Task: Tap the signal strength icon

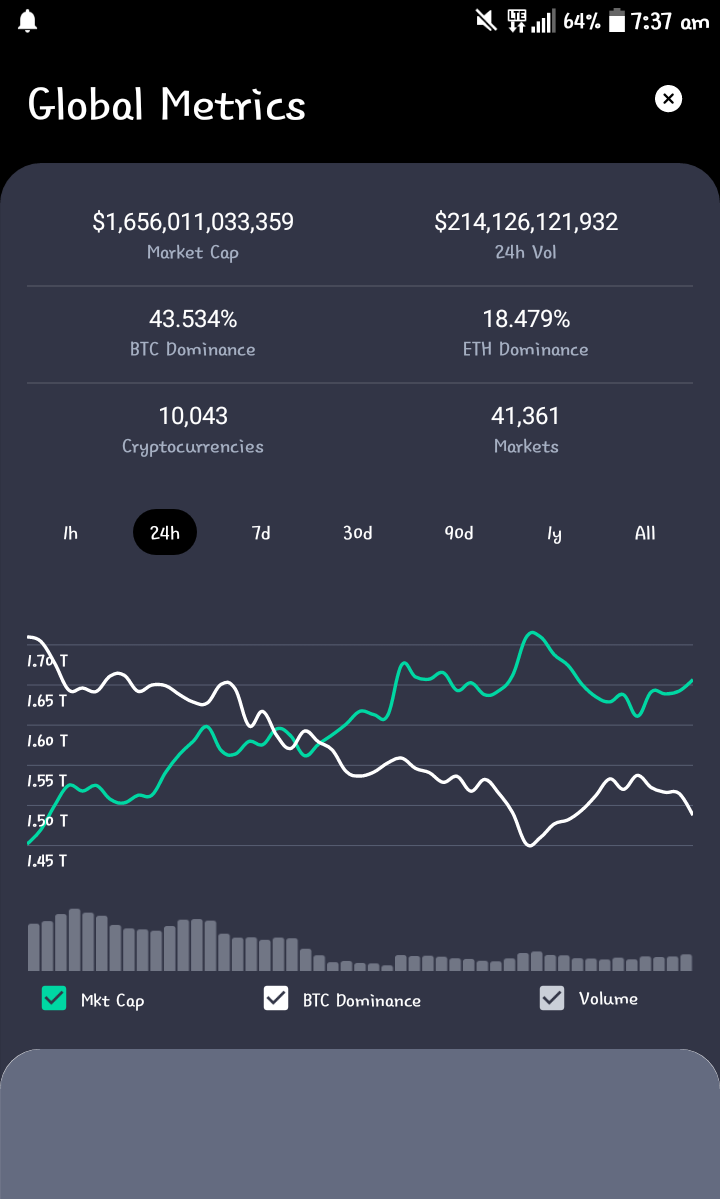Action: click(543, 21)
